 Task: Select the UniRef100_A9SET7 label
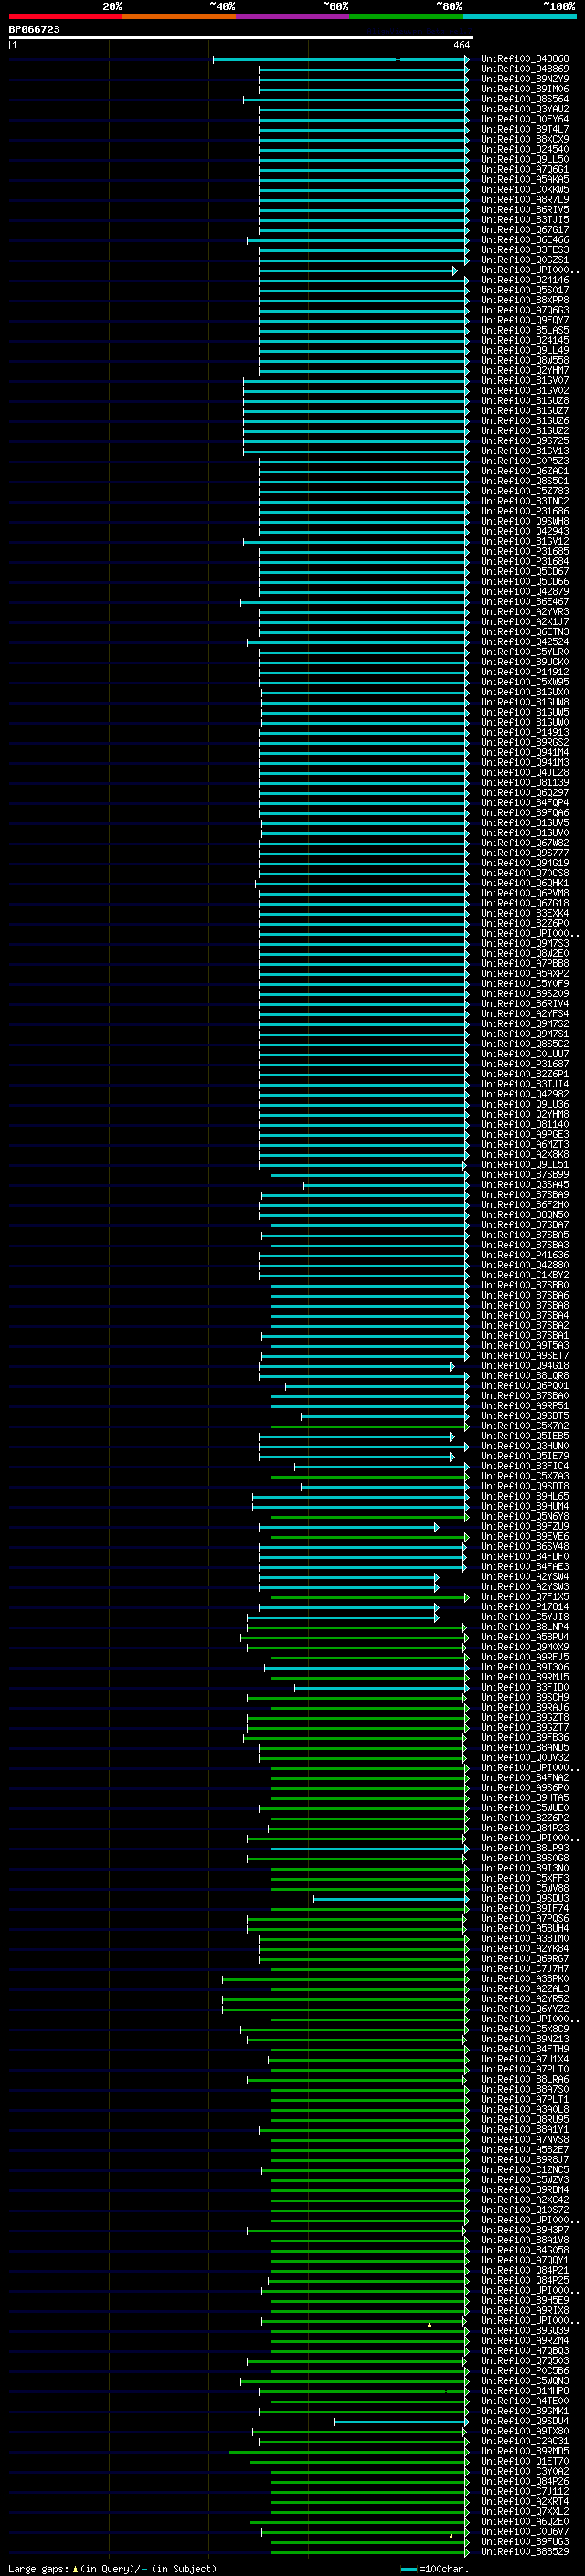[524, 1356]
